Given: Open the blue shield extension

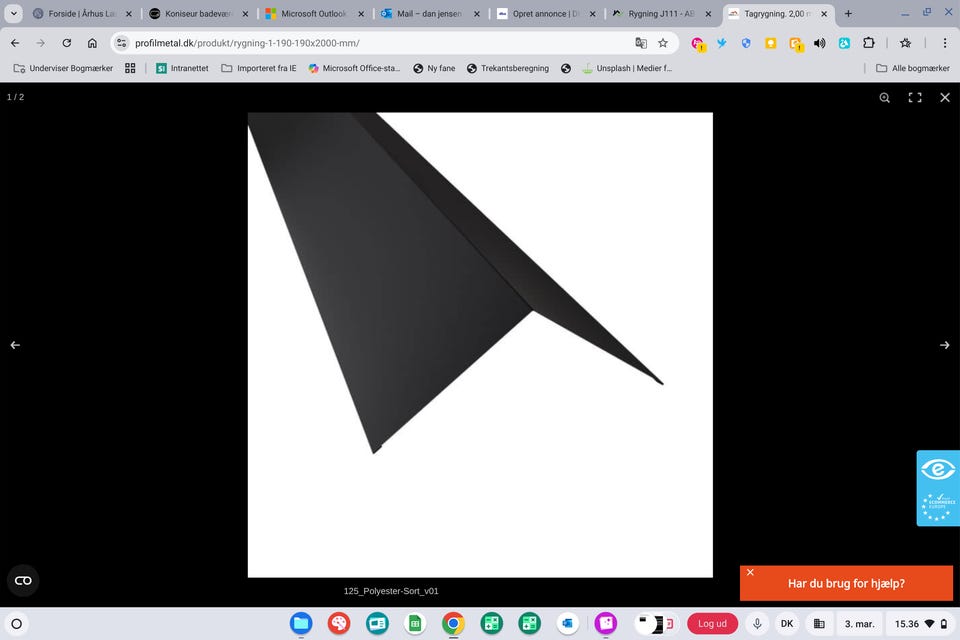Looking at the screenshot, I should (746, 43).
